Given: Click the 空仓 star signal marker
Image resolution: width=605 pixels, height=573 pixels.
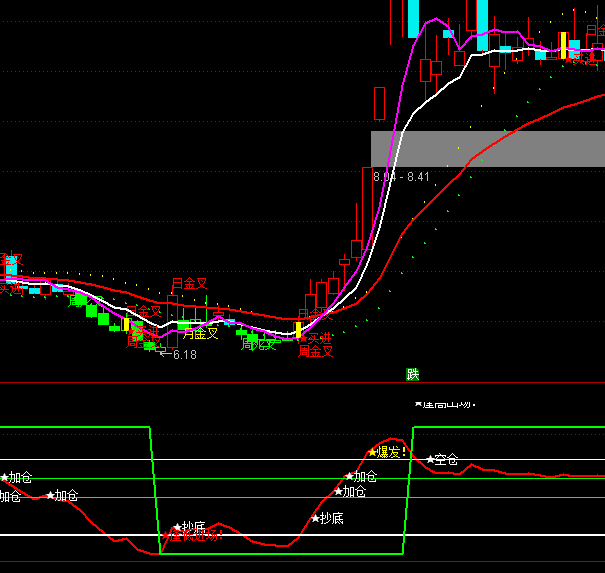Looking at the screenshot, I should pyautogui.click(x=442, y=460).
